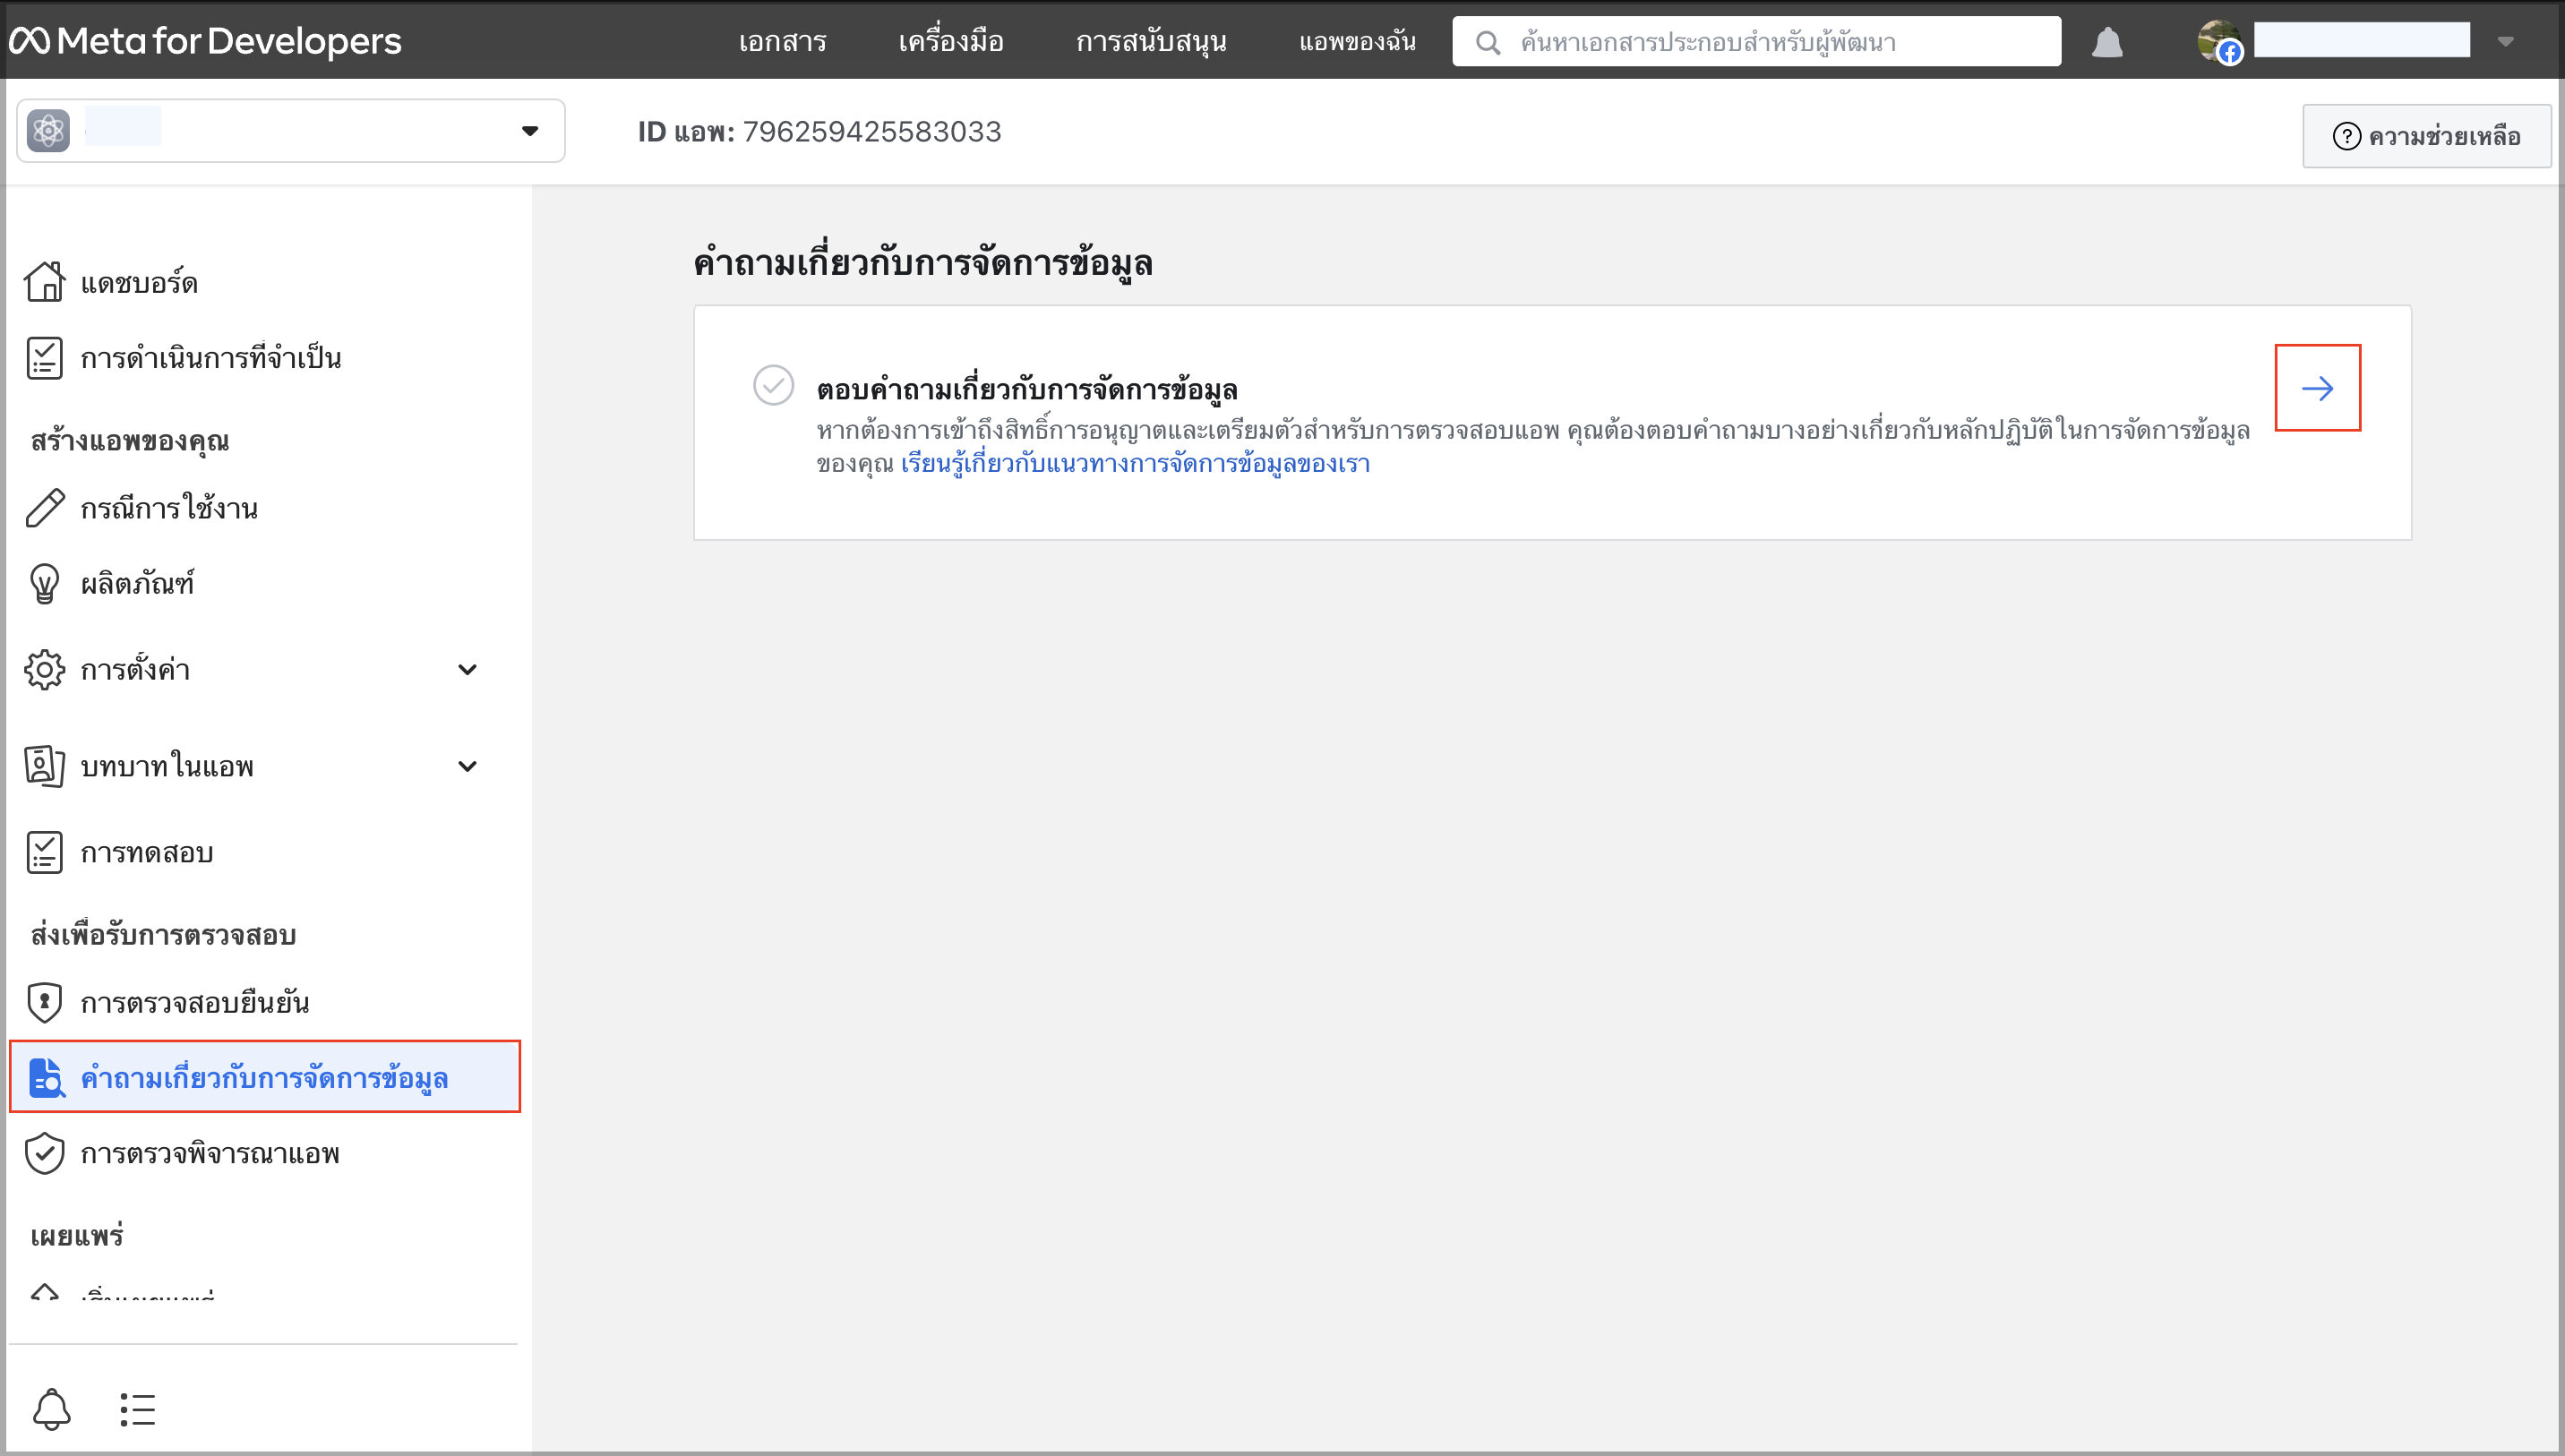This screenshot has height=1456, width=2565.
Task: Click the data handling document icon in sidebar
Action: tap(47, 1078)
